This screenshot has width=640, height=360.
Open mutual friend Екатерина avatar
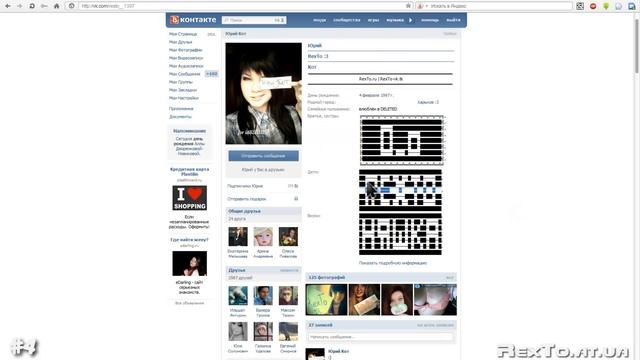tap(238, 237)
